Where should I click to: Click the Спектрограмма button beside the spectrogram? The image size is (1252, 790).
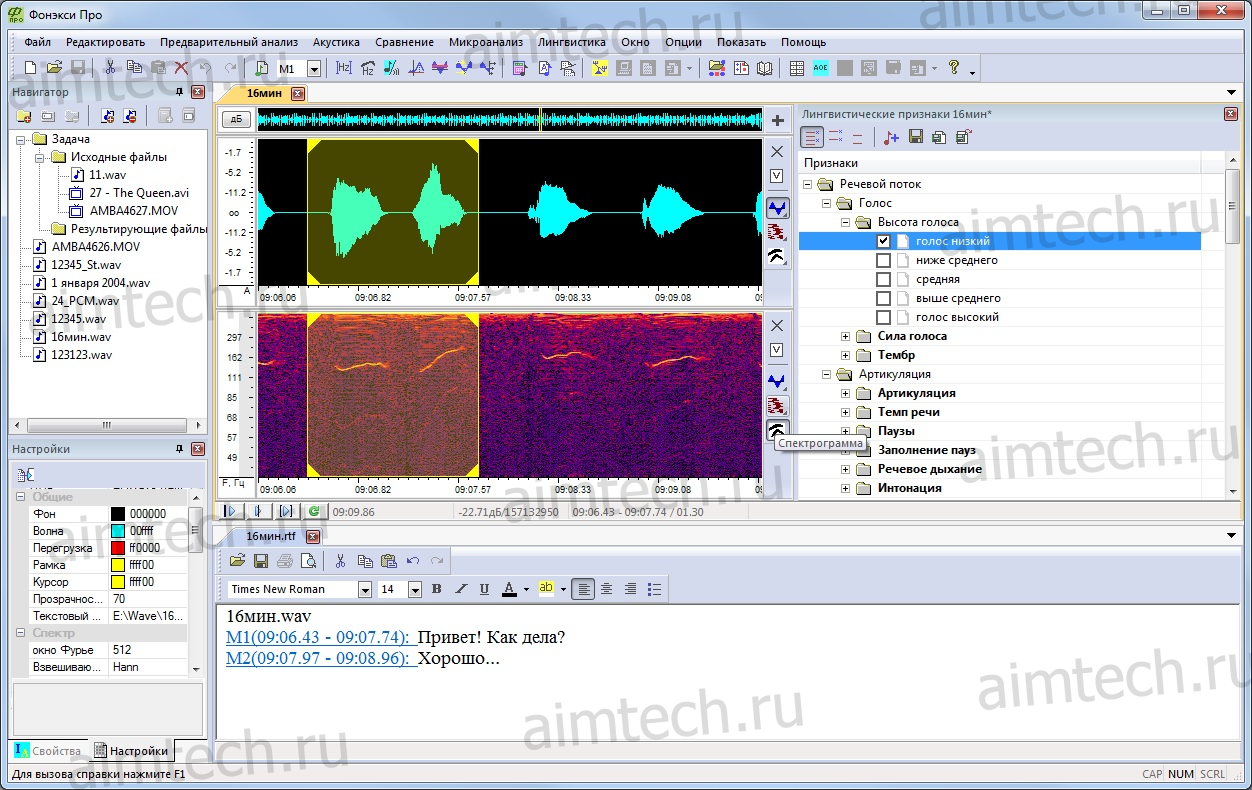(x=776, y=430)
